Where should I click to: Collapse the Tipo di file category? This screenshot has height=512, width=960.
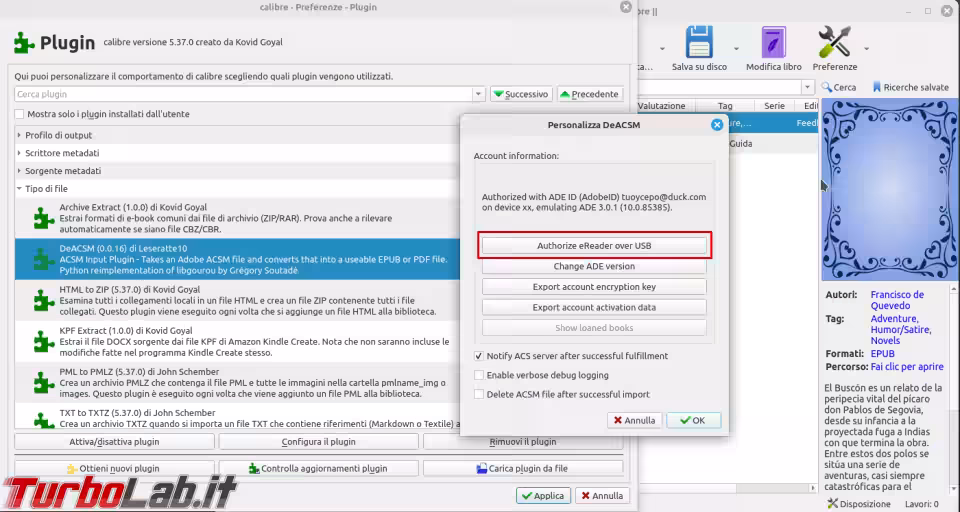tap(19, 189)
